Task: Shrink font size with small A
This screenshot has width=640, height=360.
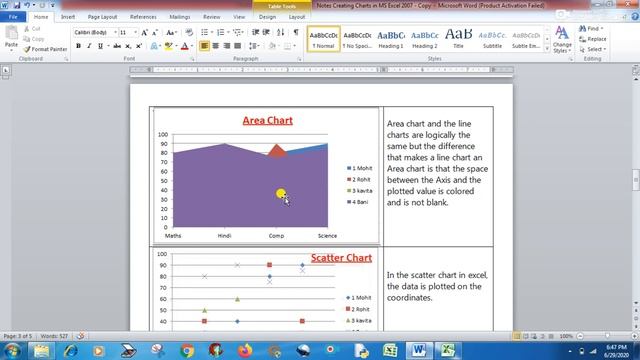Action: click(155, 32)
